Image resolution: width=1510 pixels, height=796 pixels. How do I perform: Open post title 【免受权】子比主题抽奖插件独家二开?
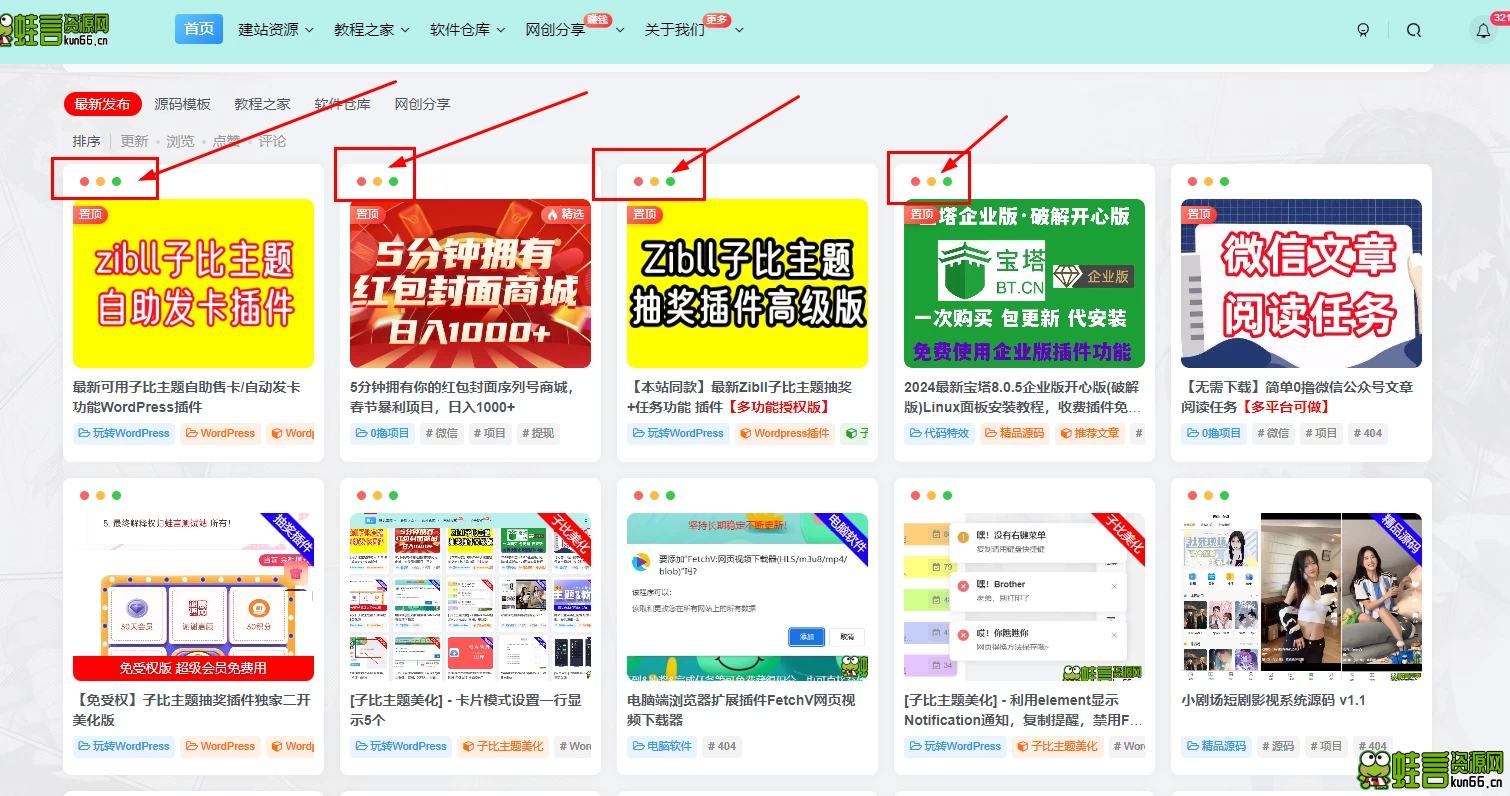tap(192, 710)
